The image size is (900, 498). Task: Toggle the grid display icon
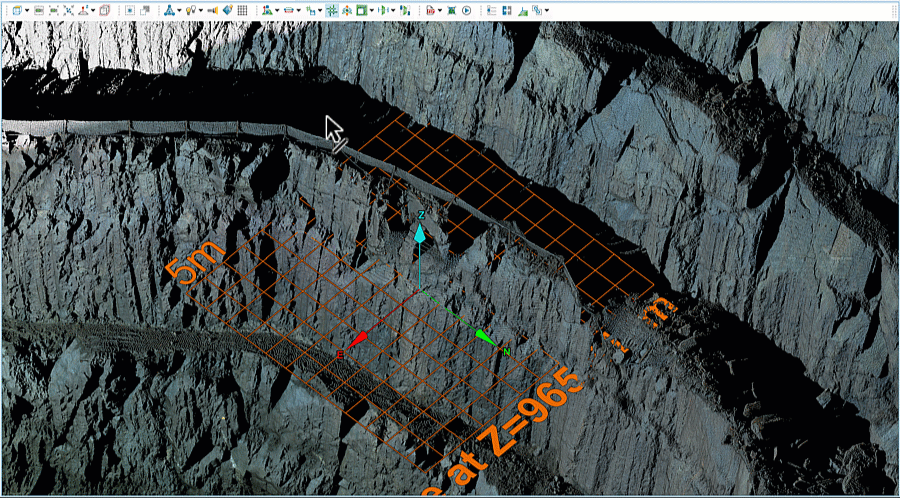point(242,10)
